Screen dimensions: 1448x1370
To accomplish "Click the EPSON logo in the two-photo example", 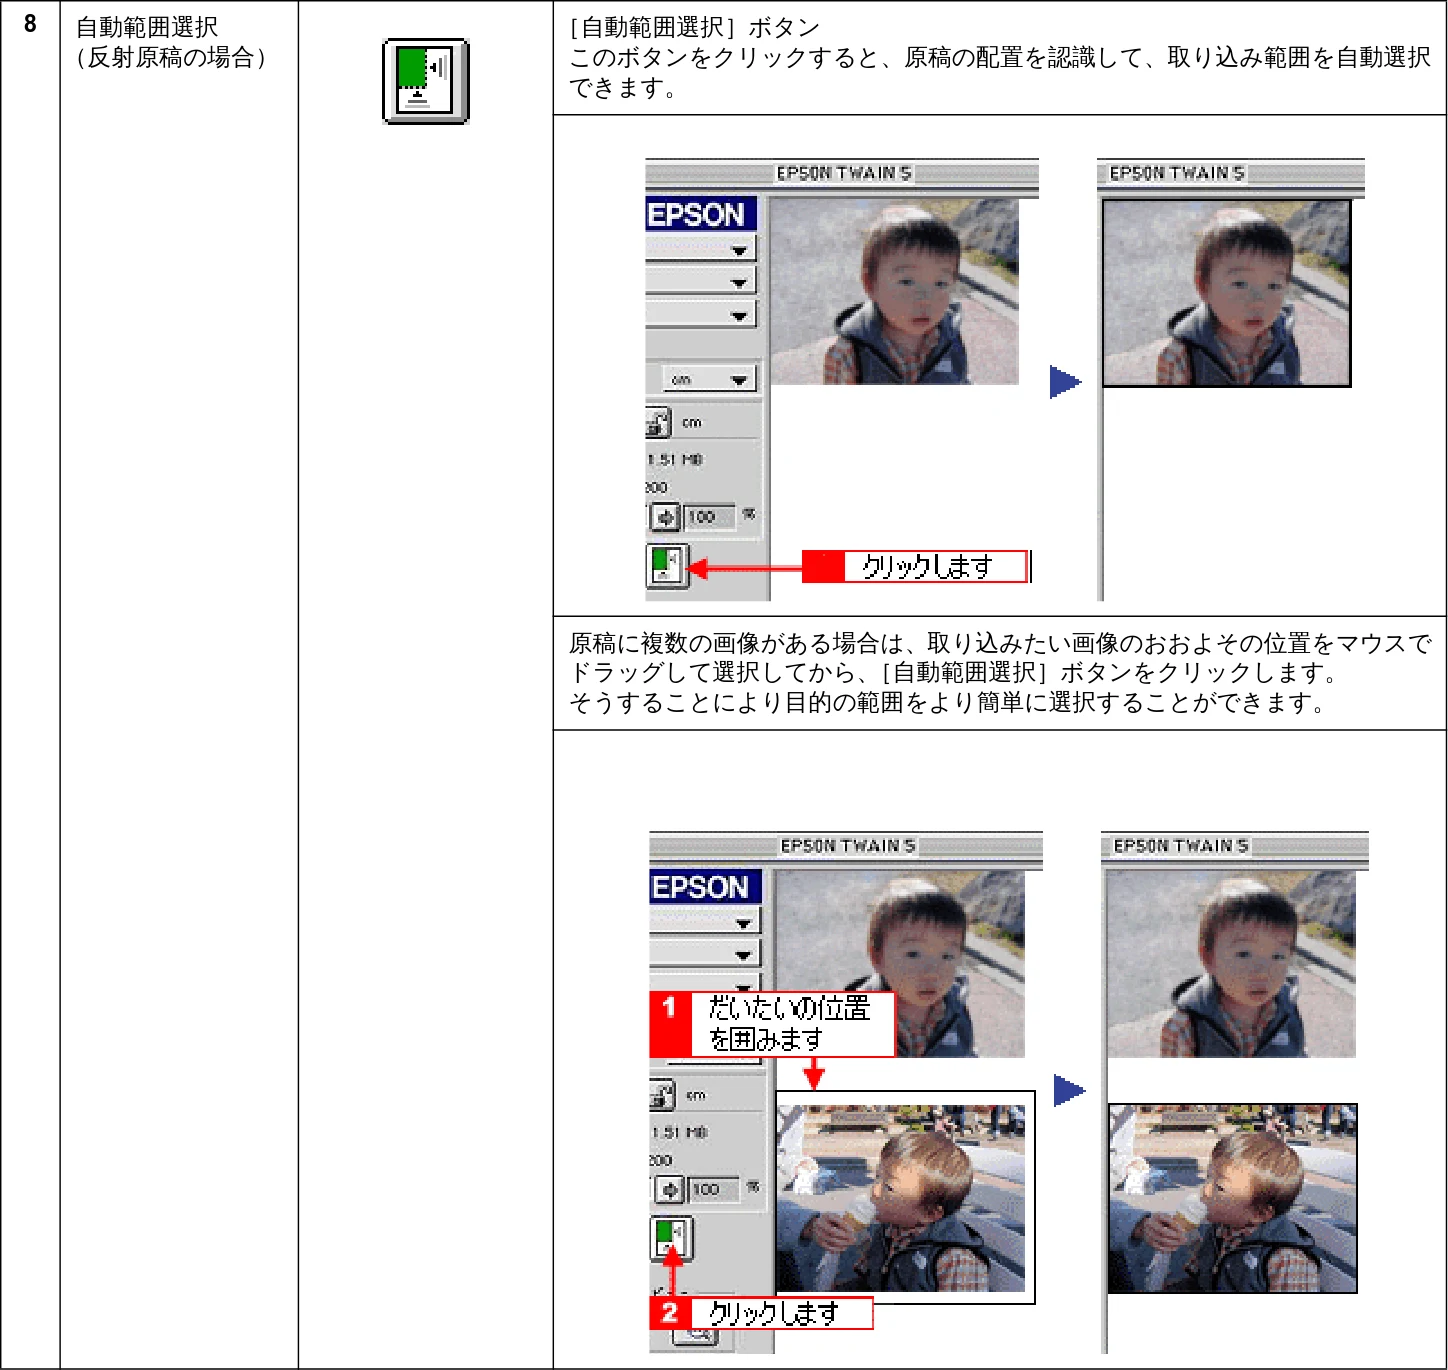I will 704,887.
